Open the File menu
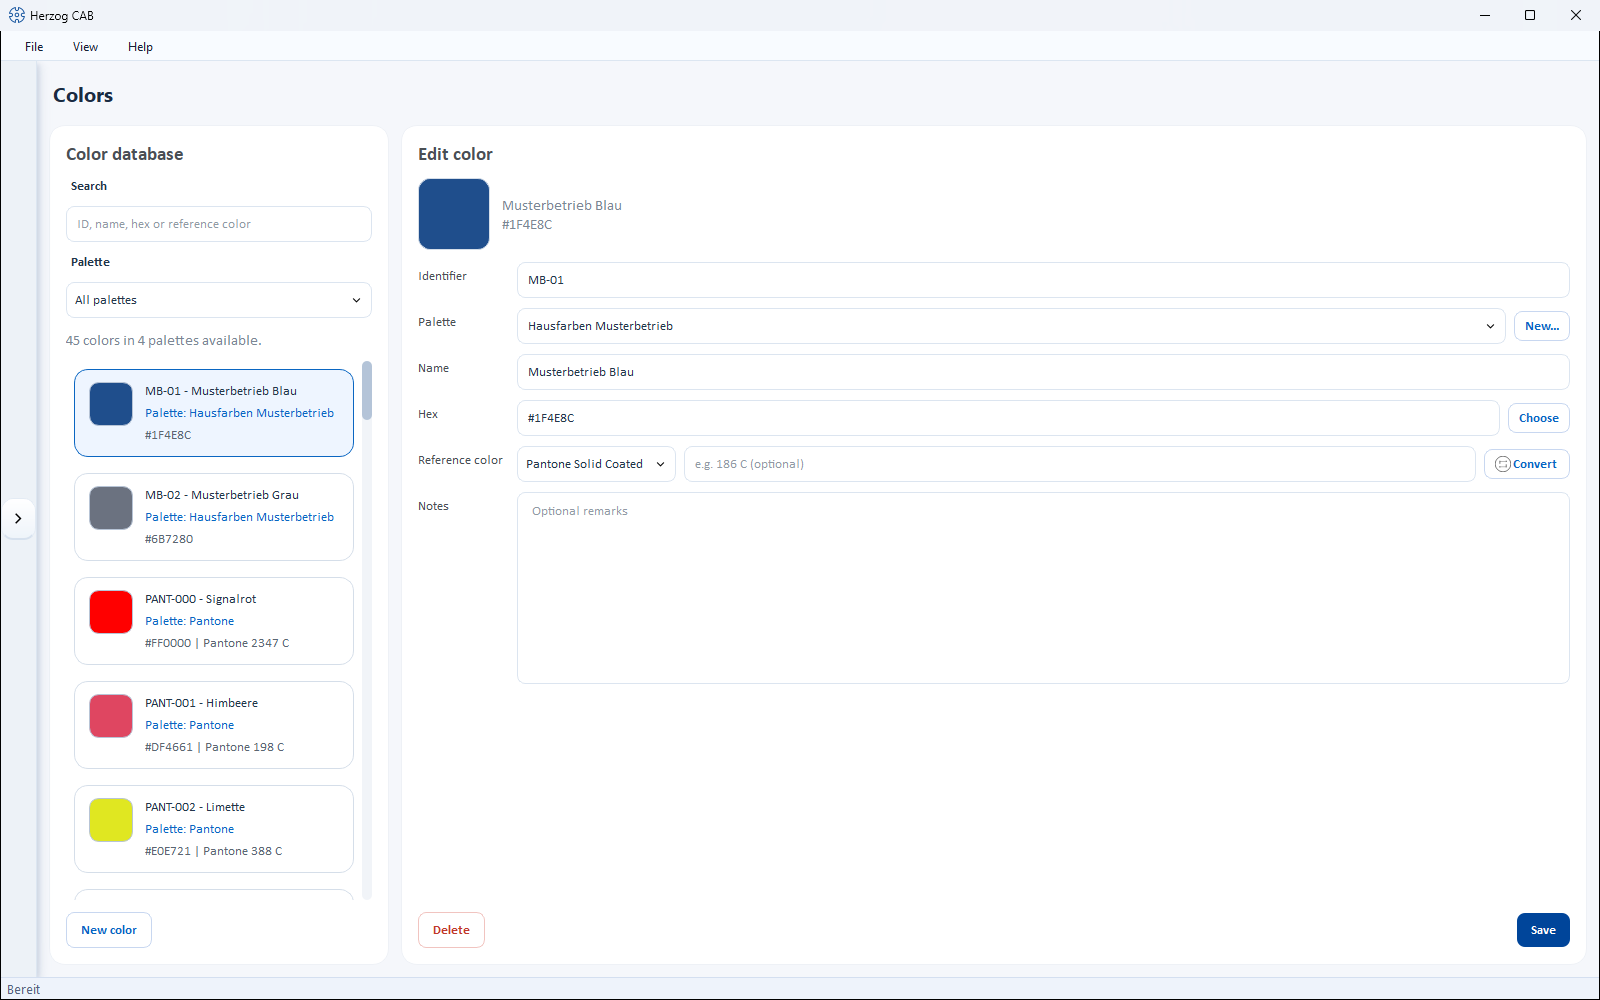 (x=34, y=47)
